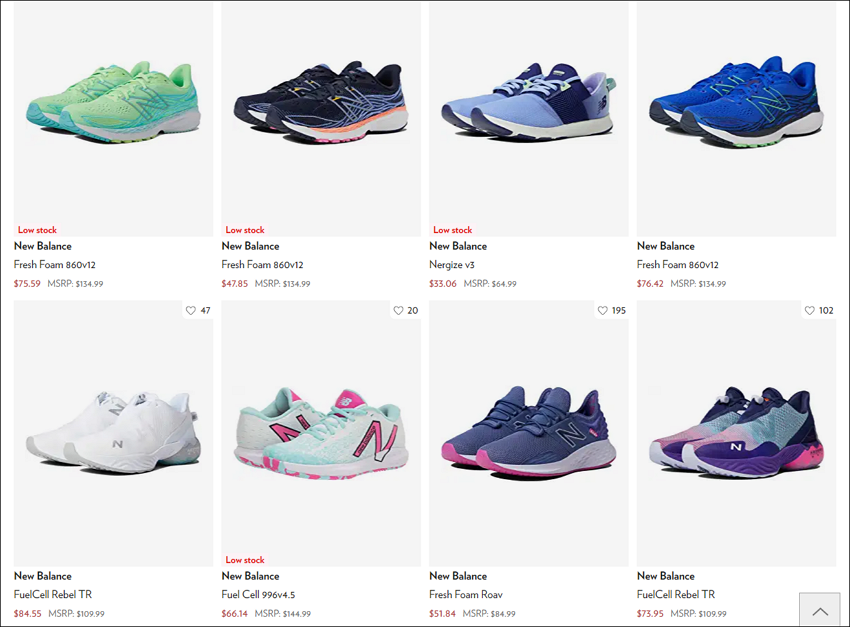Click heart icon on Fuel Cell 996v4.5 with 20 likes

(398, 311)
